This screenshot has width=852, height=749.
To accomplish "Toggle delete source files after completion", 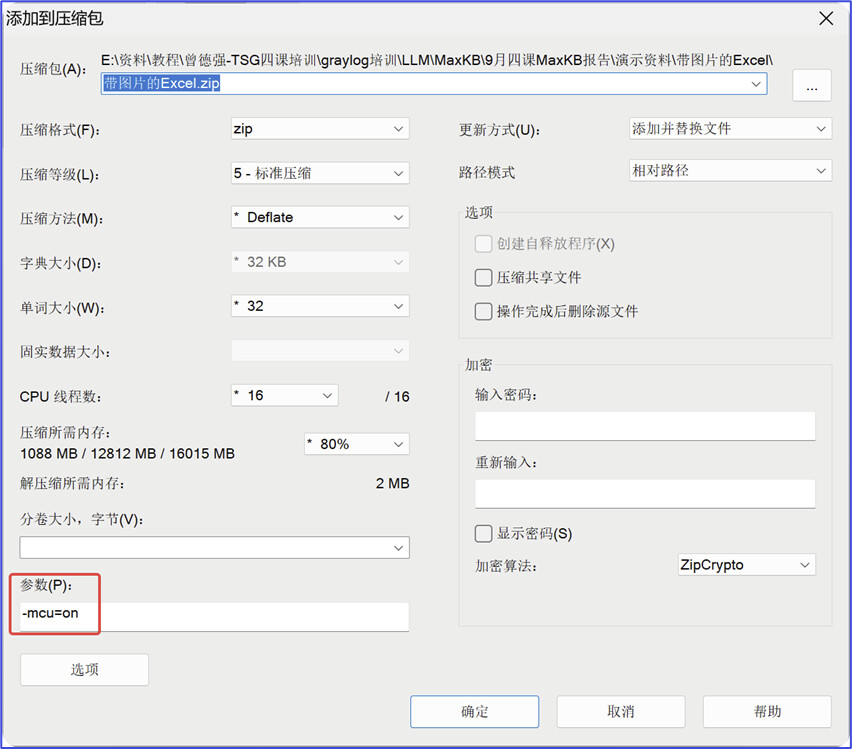I will [x=484, y=311].
